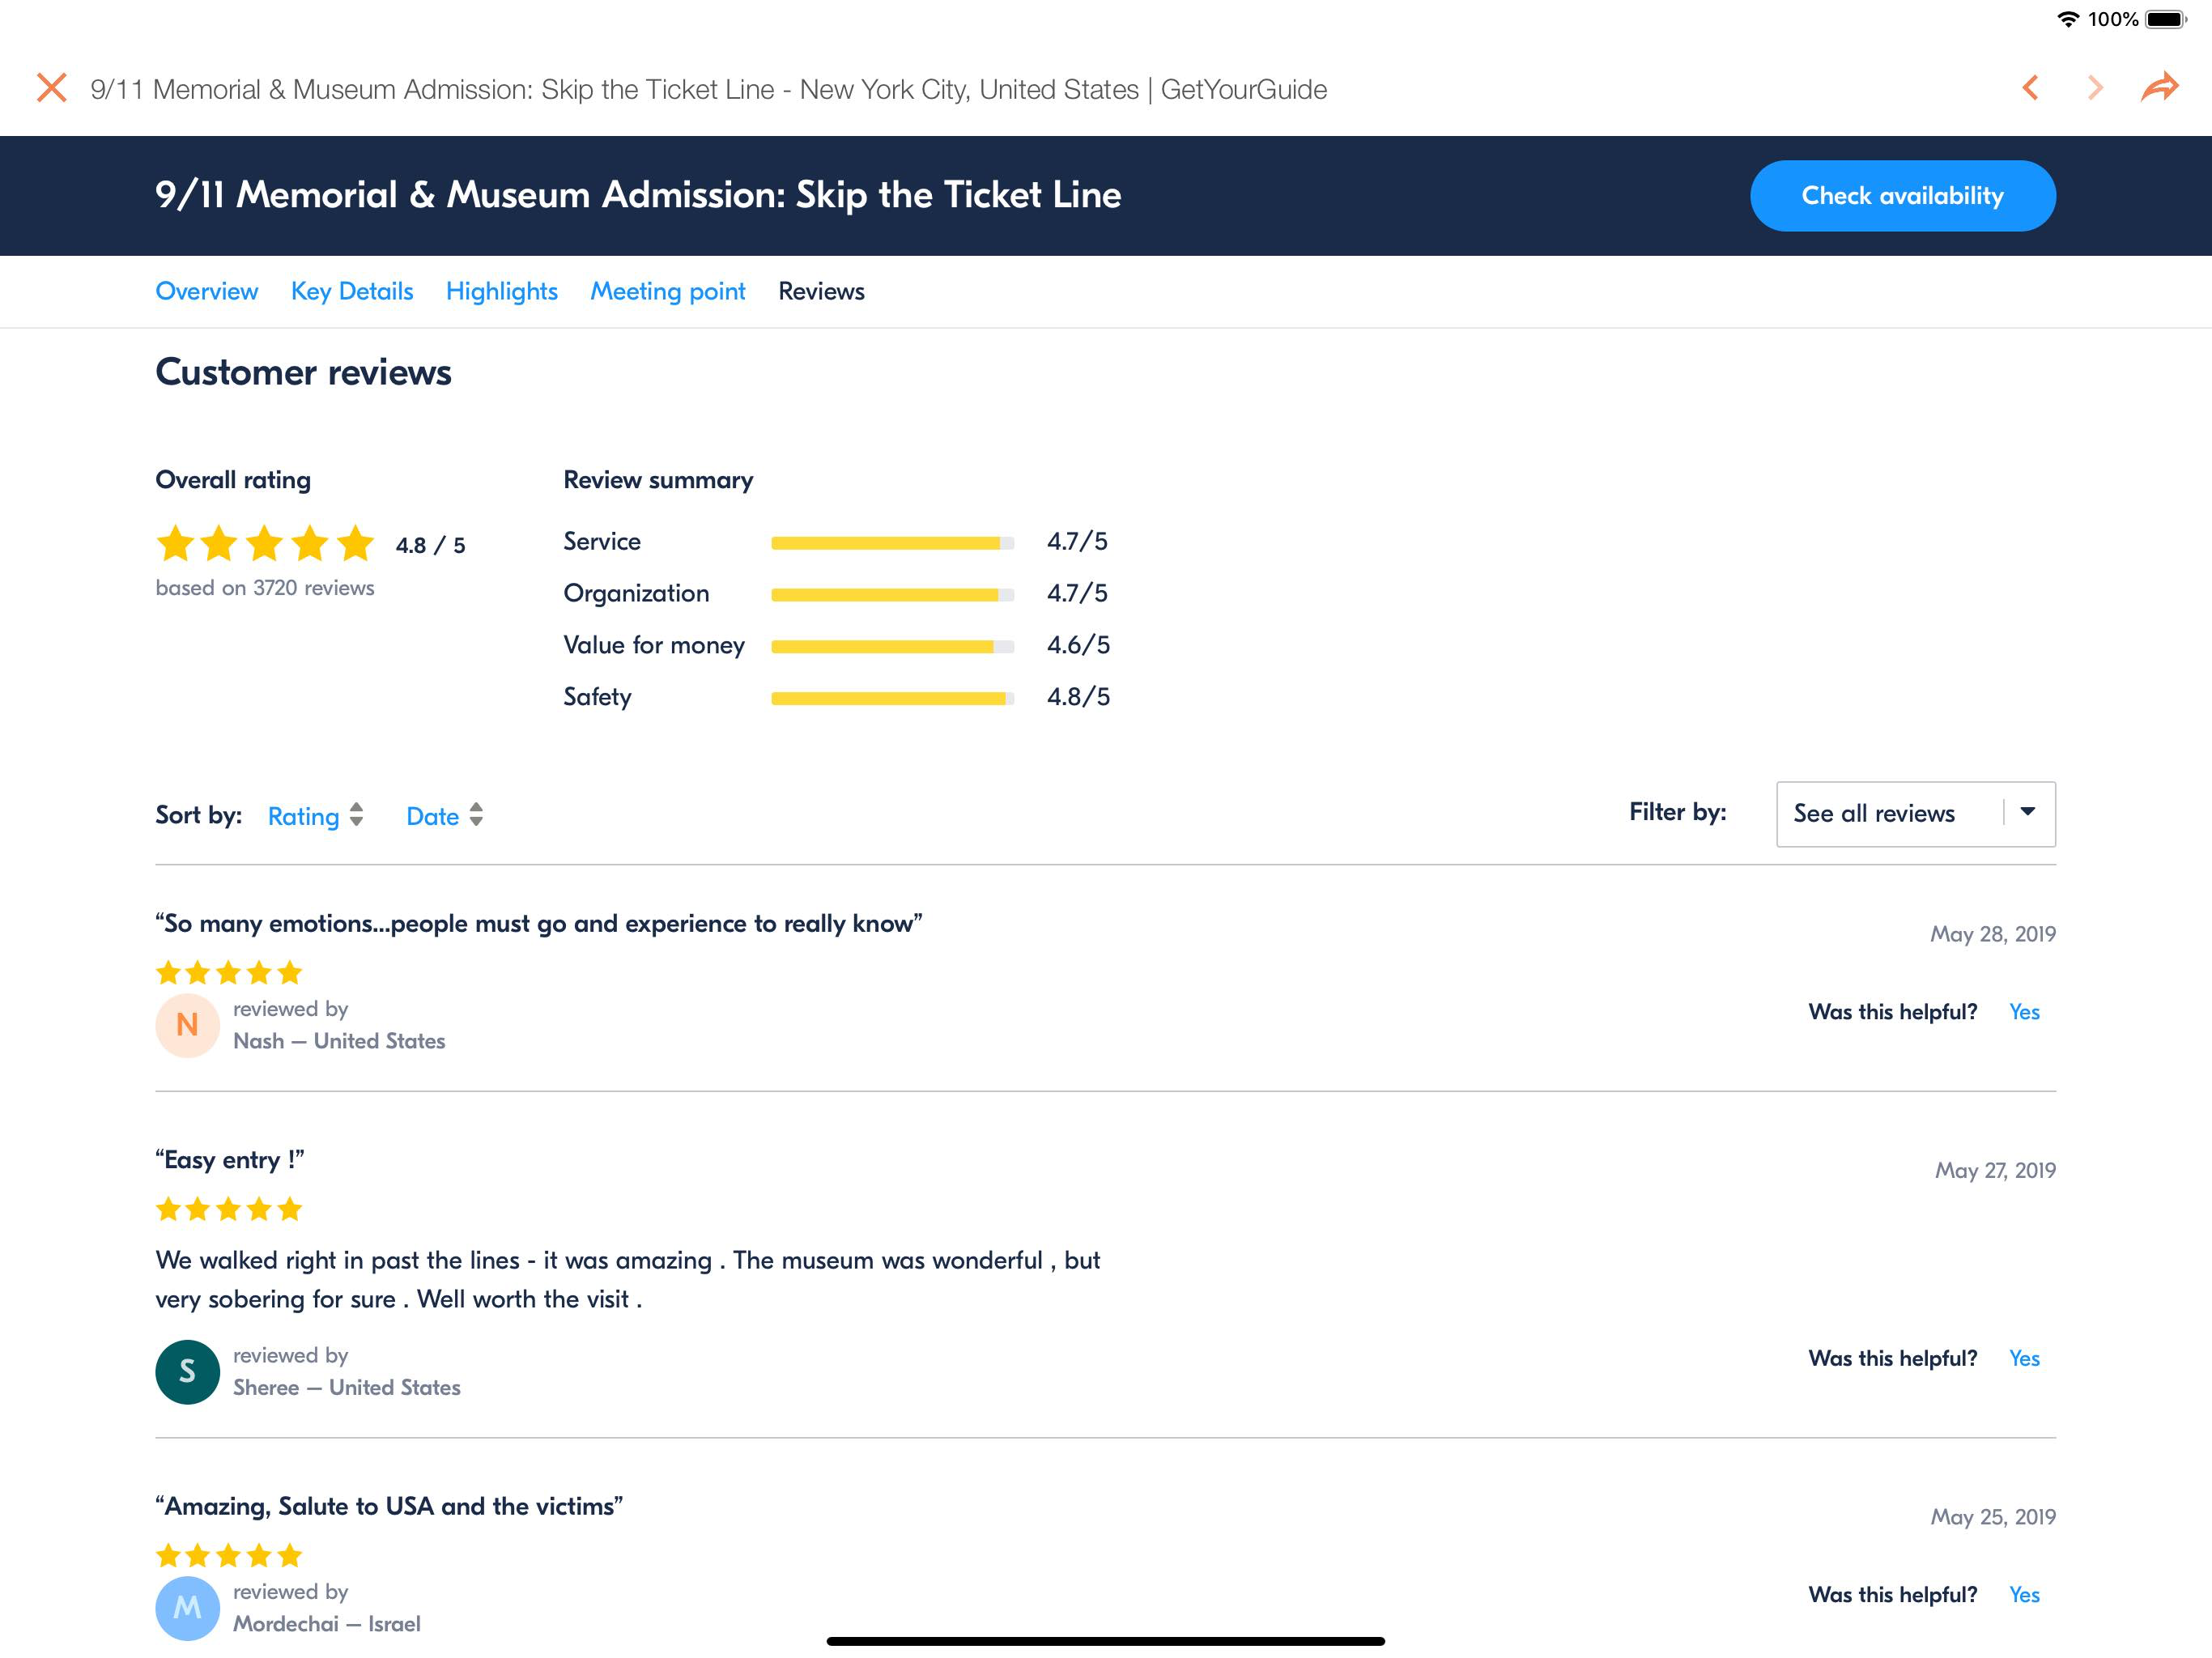Screen dimensions: 2212x1658
Task: Click the Value for money 4.6/5 score
Action: pos(1078,645)
